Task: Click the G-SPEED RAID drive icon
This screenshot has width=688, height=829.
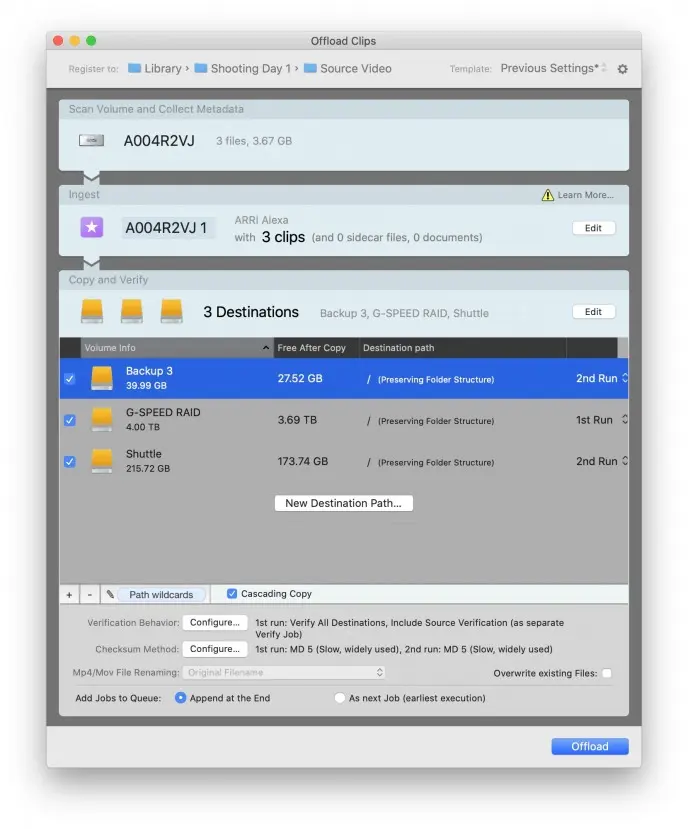Action: click(x=102, y=419)
